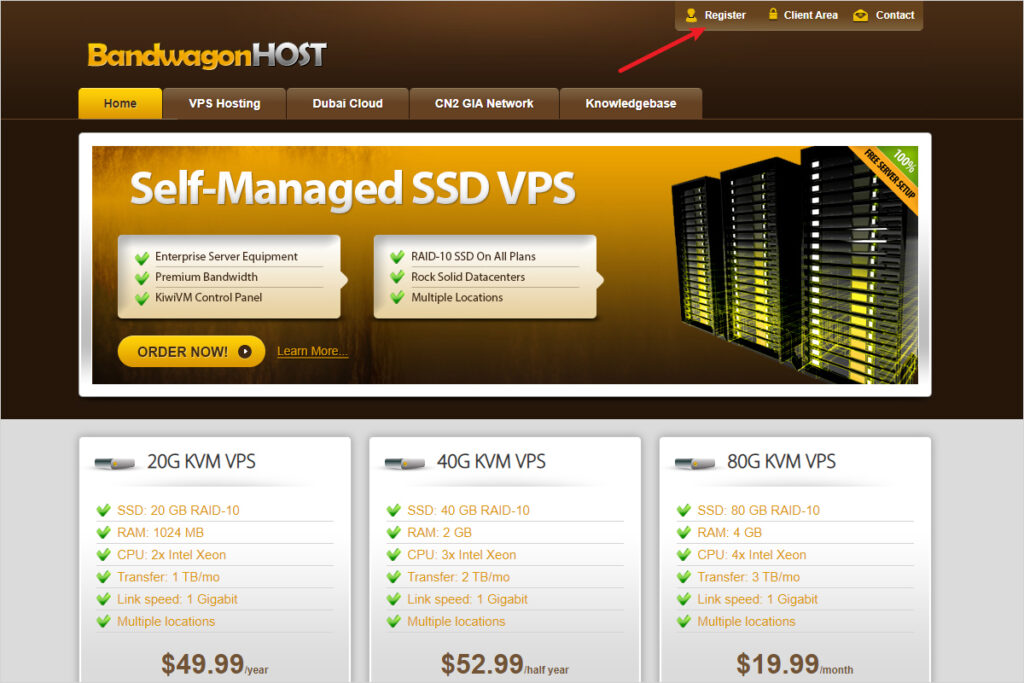Image resolution: width=1024 pixels, height=683 pixels.
Task: Click the Client Area padlock icon
Action: (x=773, y=14)
